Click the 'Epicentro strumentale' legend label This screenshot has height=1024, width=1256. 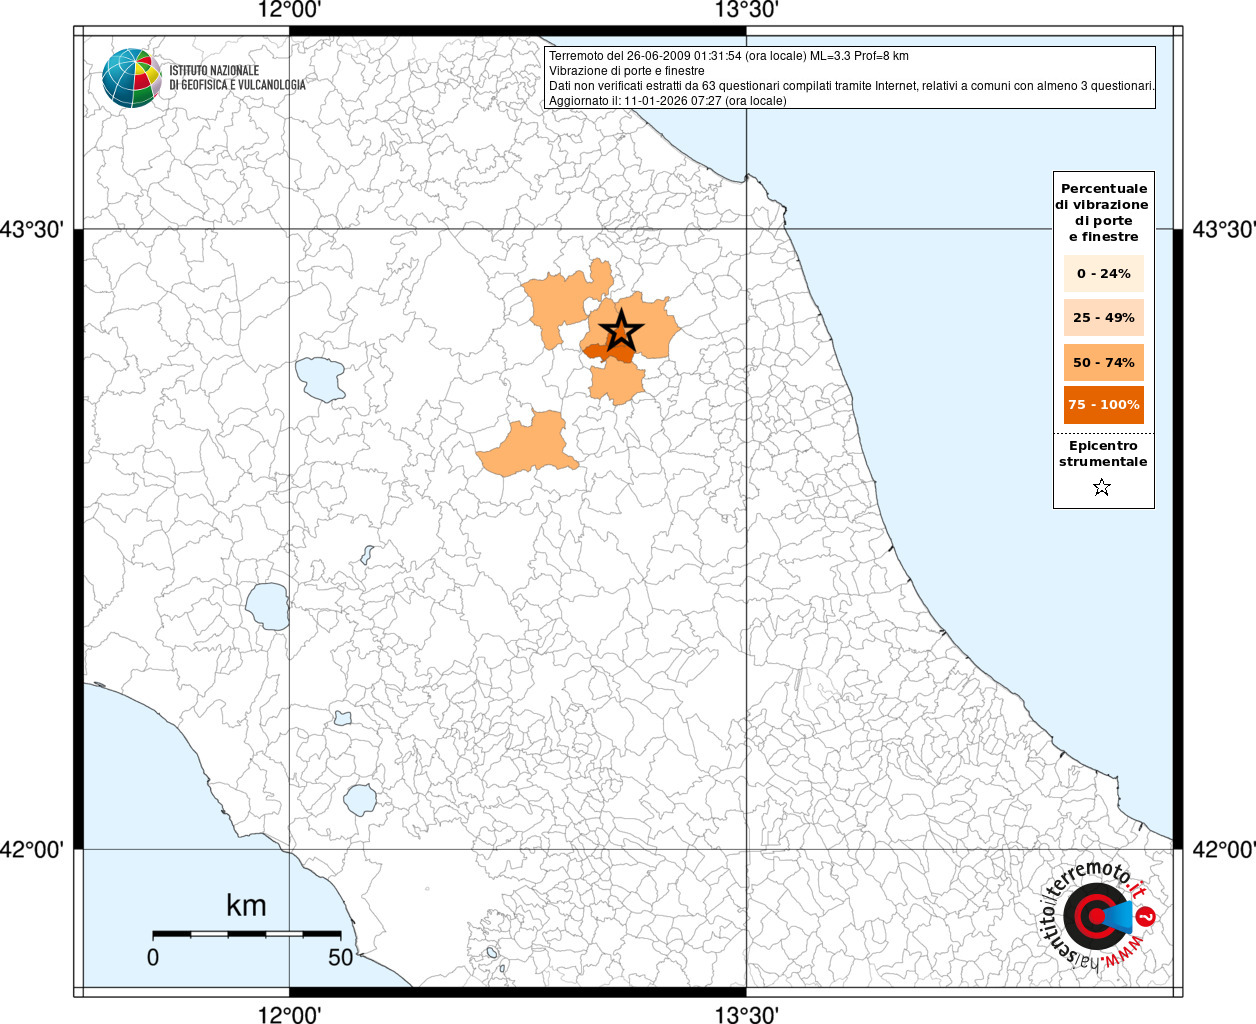click(1103, 454)
